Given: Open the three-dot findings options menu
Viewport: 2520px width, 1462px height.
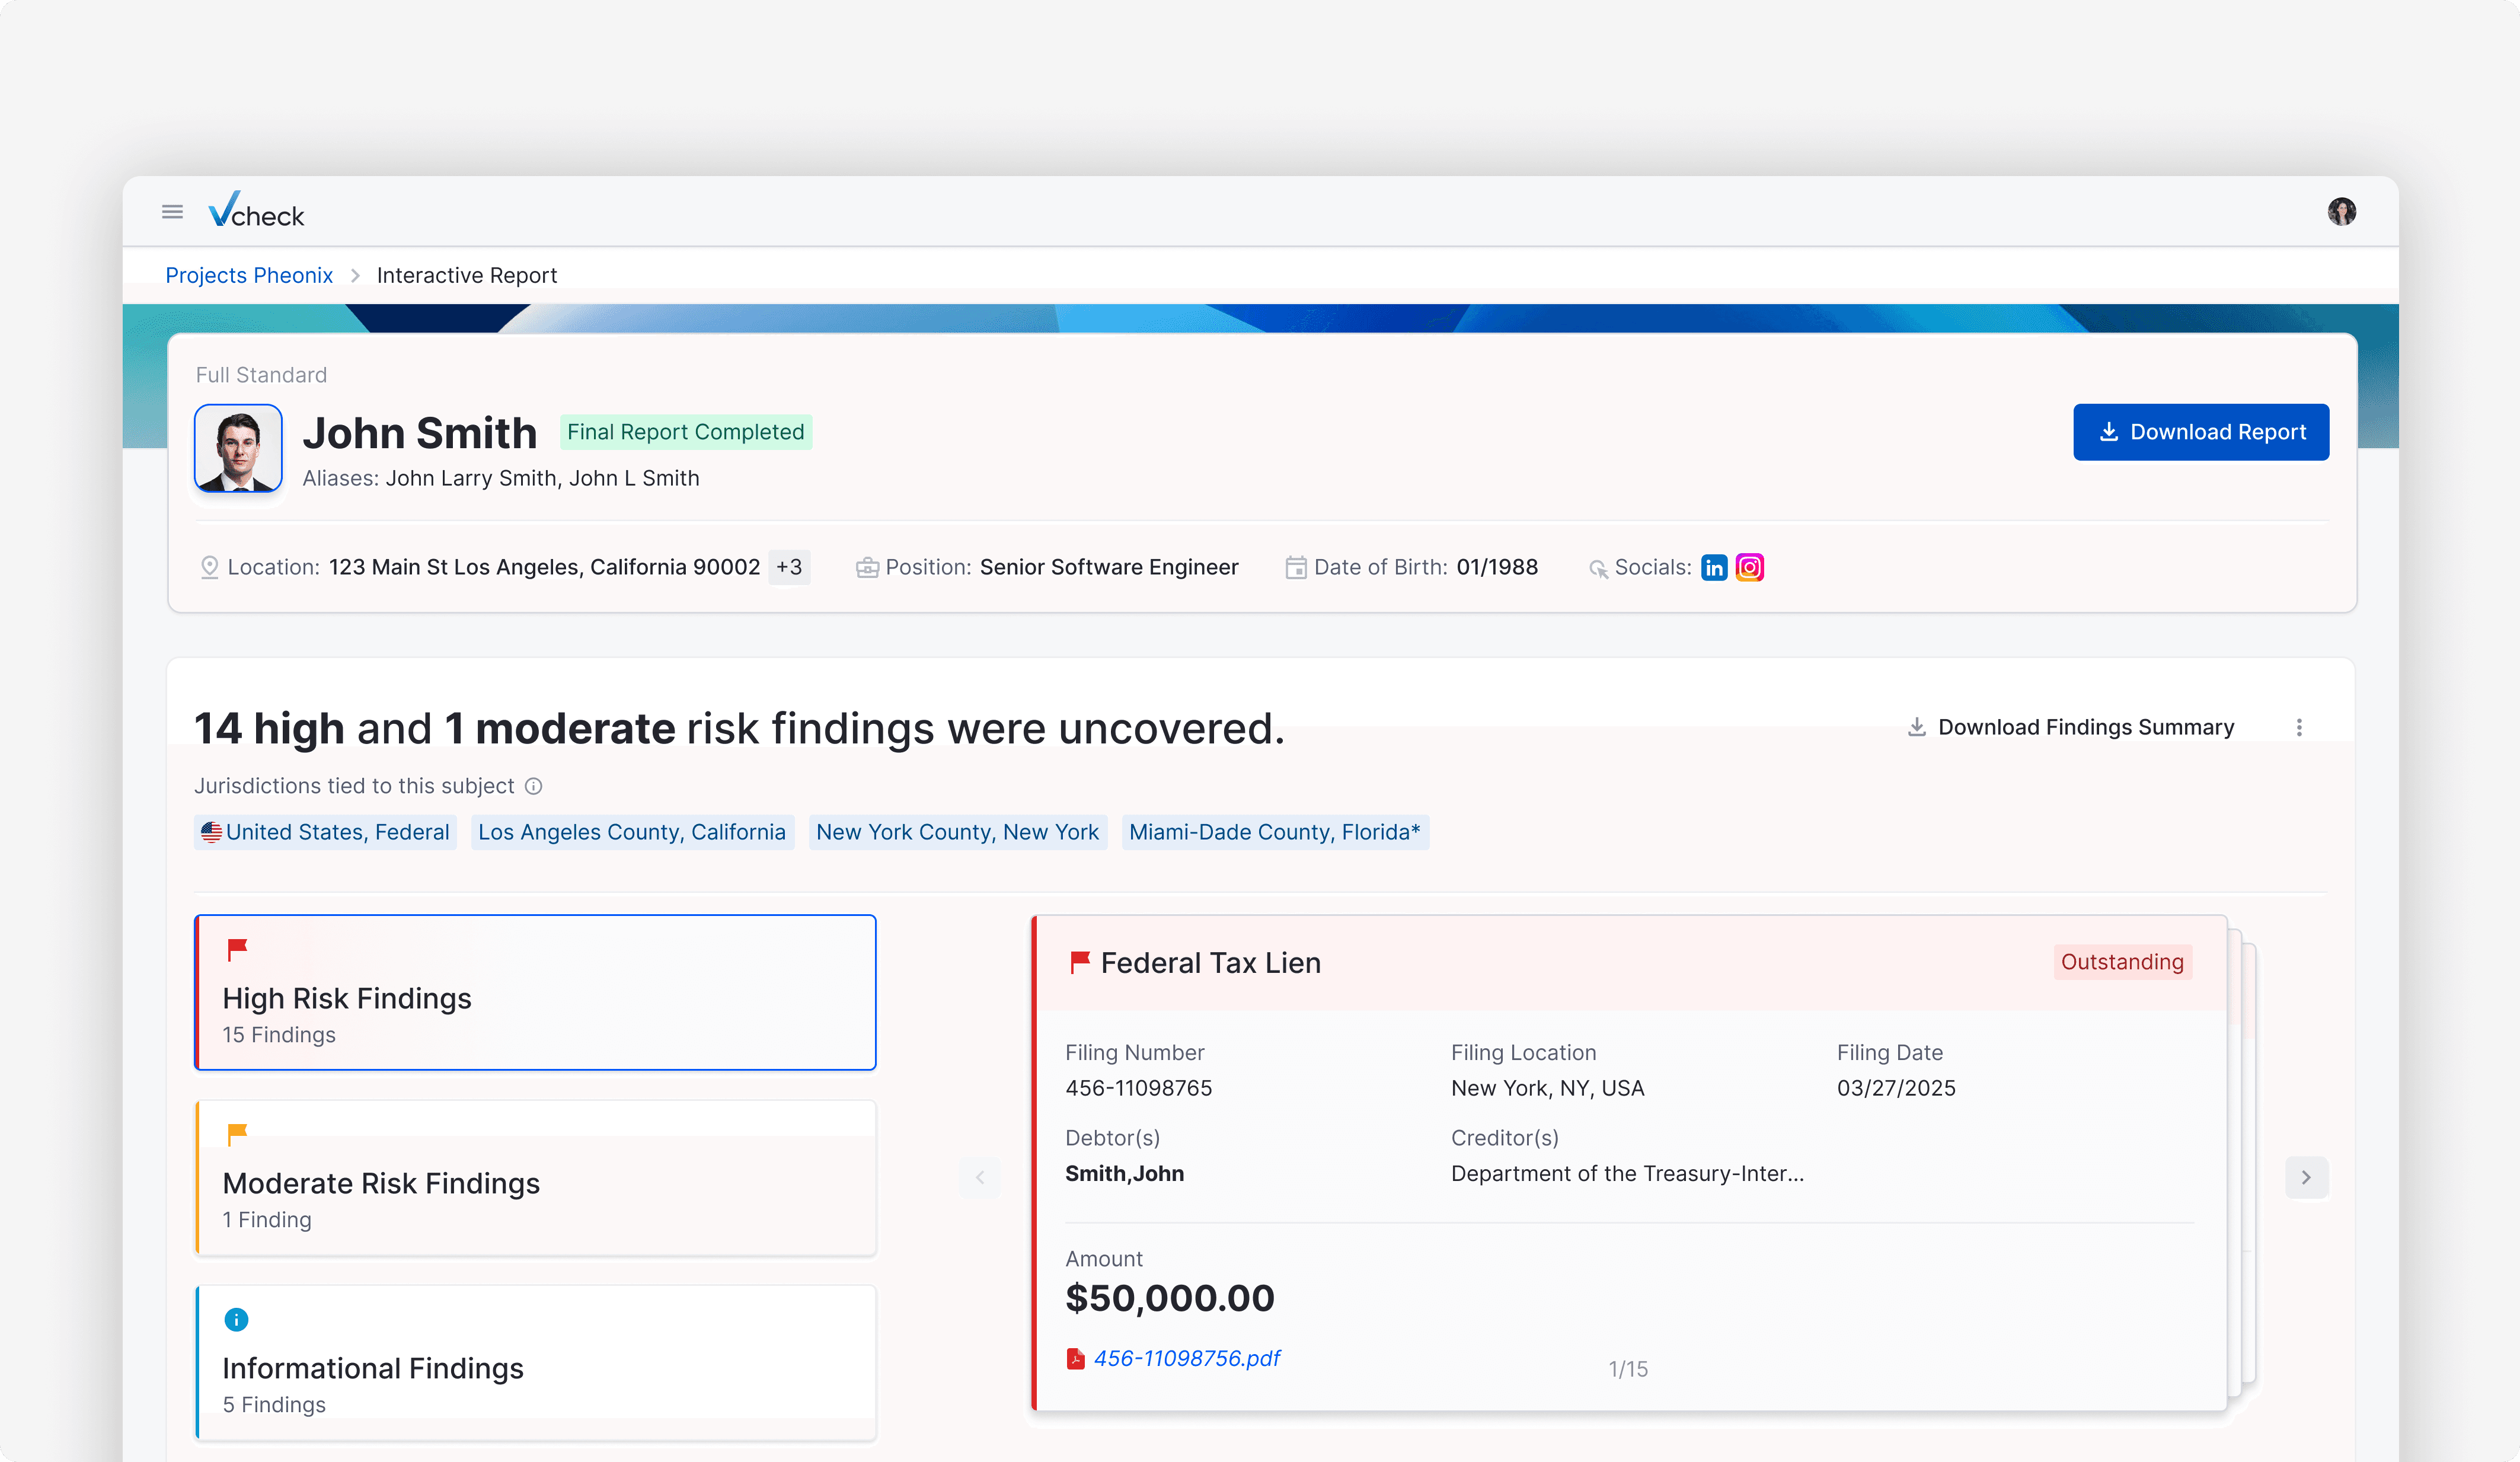Looking at the screenshot, I should [2299, 727].
